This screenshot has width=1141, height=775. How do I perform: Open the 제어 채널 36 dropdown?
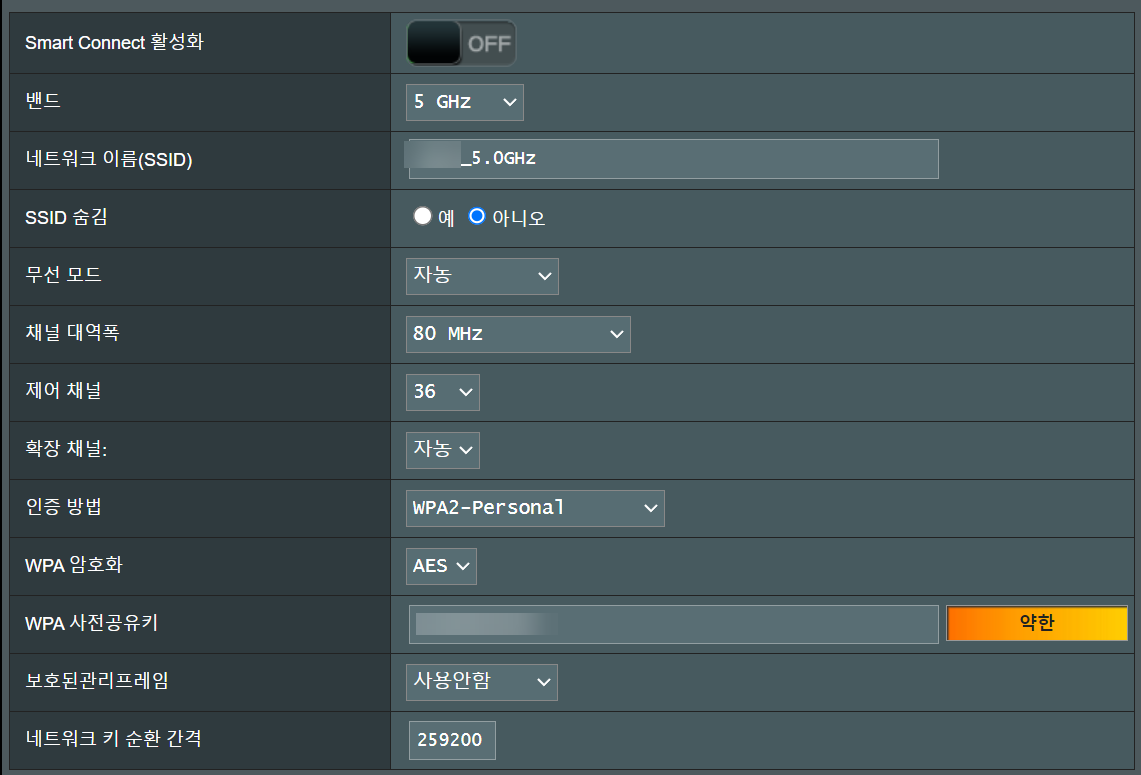pos(442,392)
